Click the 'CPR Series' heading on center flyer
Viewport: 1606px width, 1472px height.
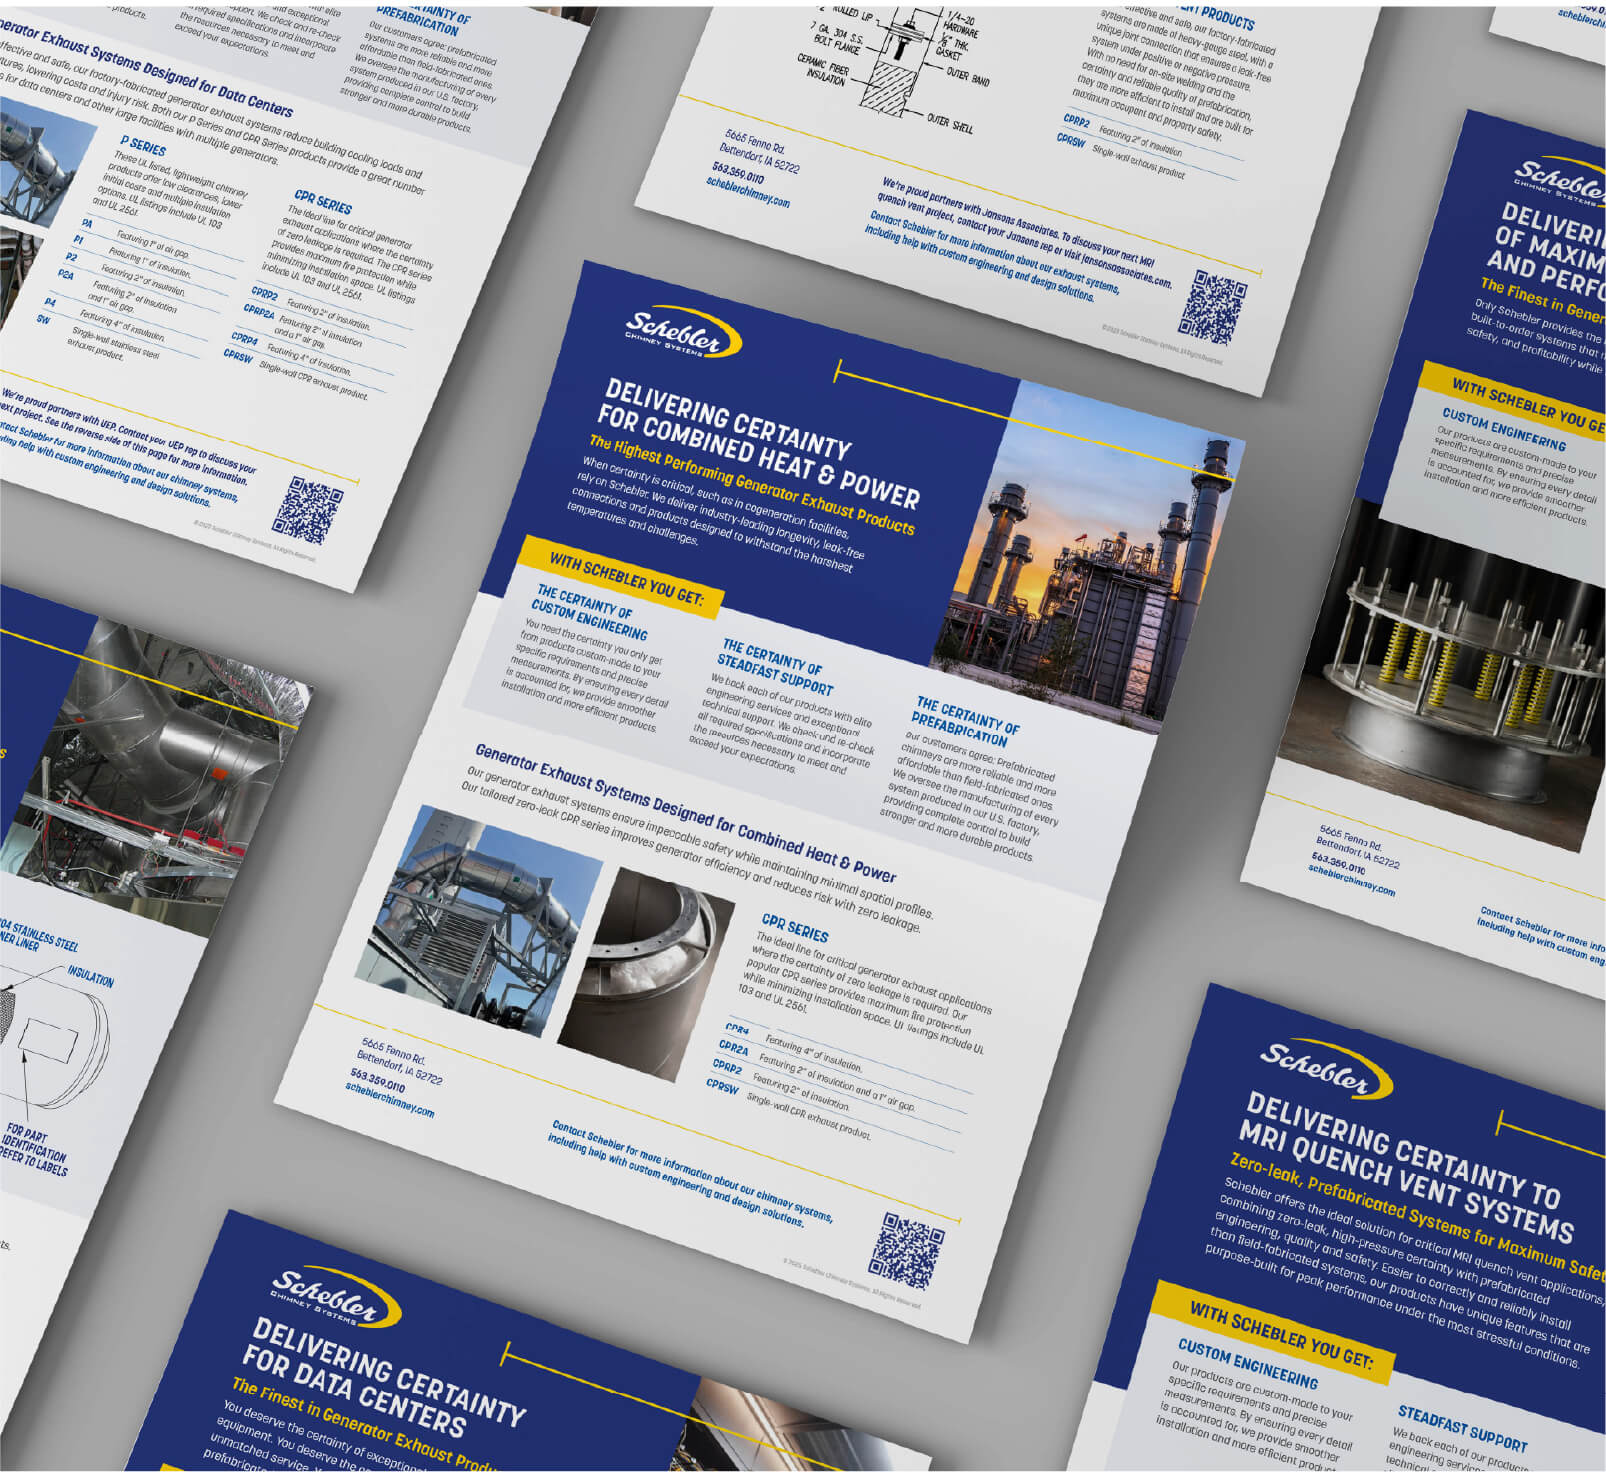pos(795,927)
